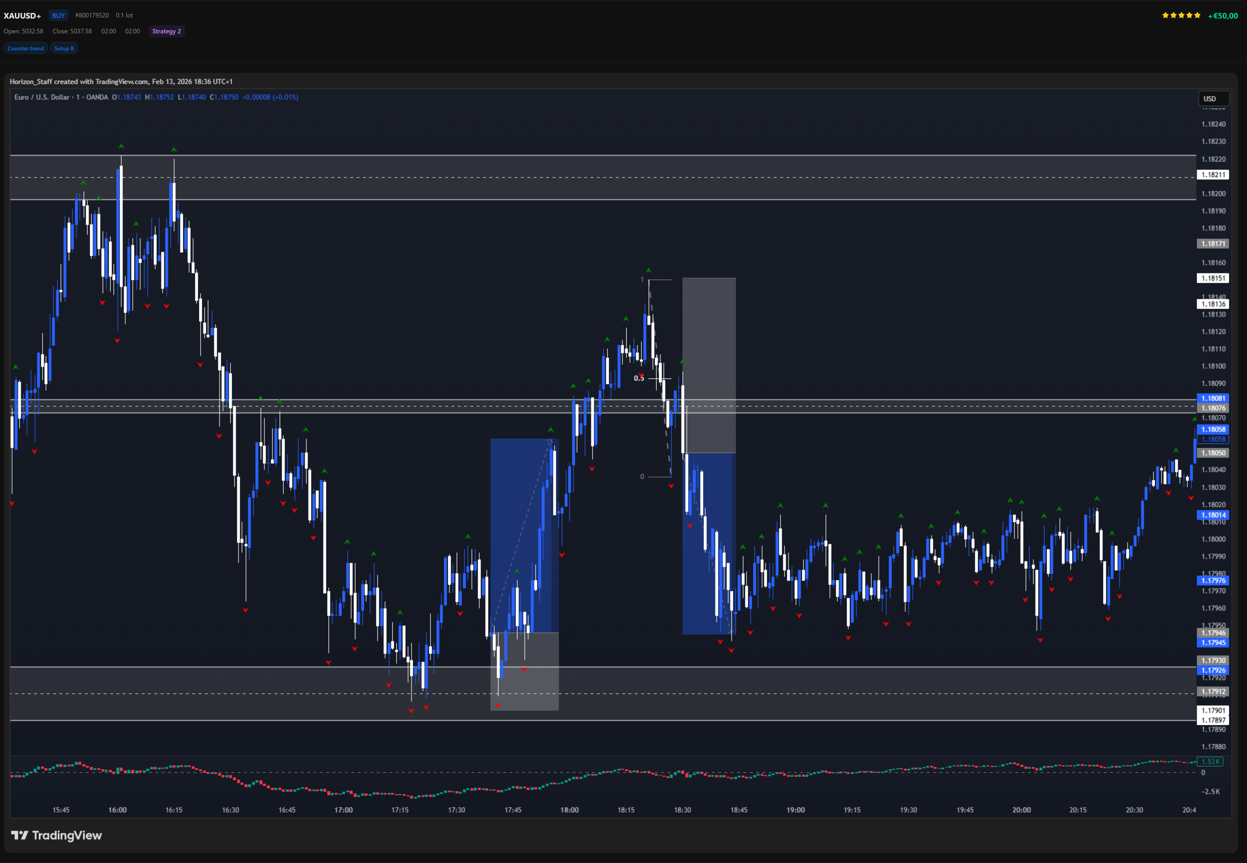Click the +€50,00 profit amount

pos(1222,15)
